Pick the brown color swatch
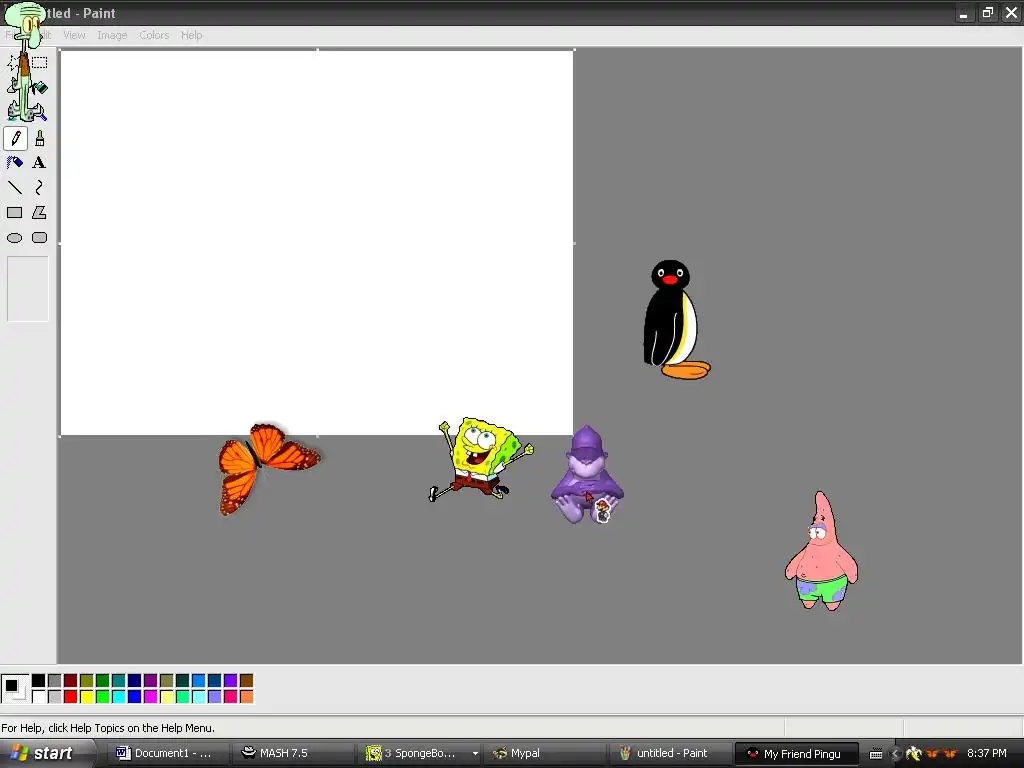Screen dimensions: 1024x768 click(246, 681)
